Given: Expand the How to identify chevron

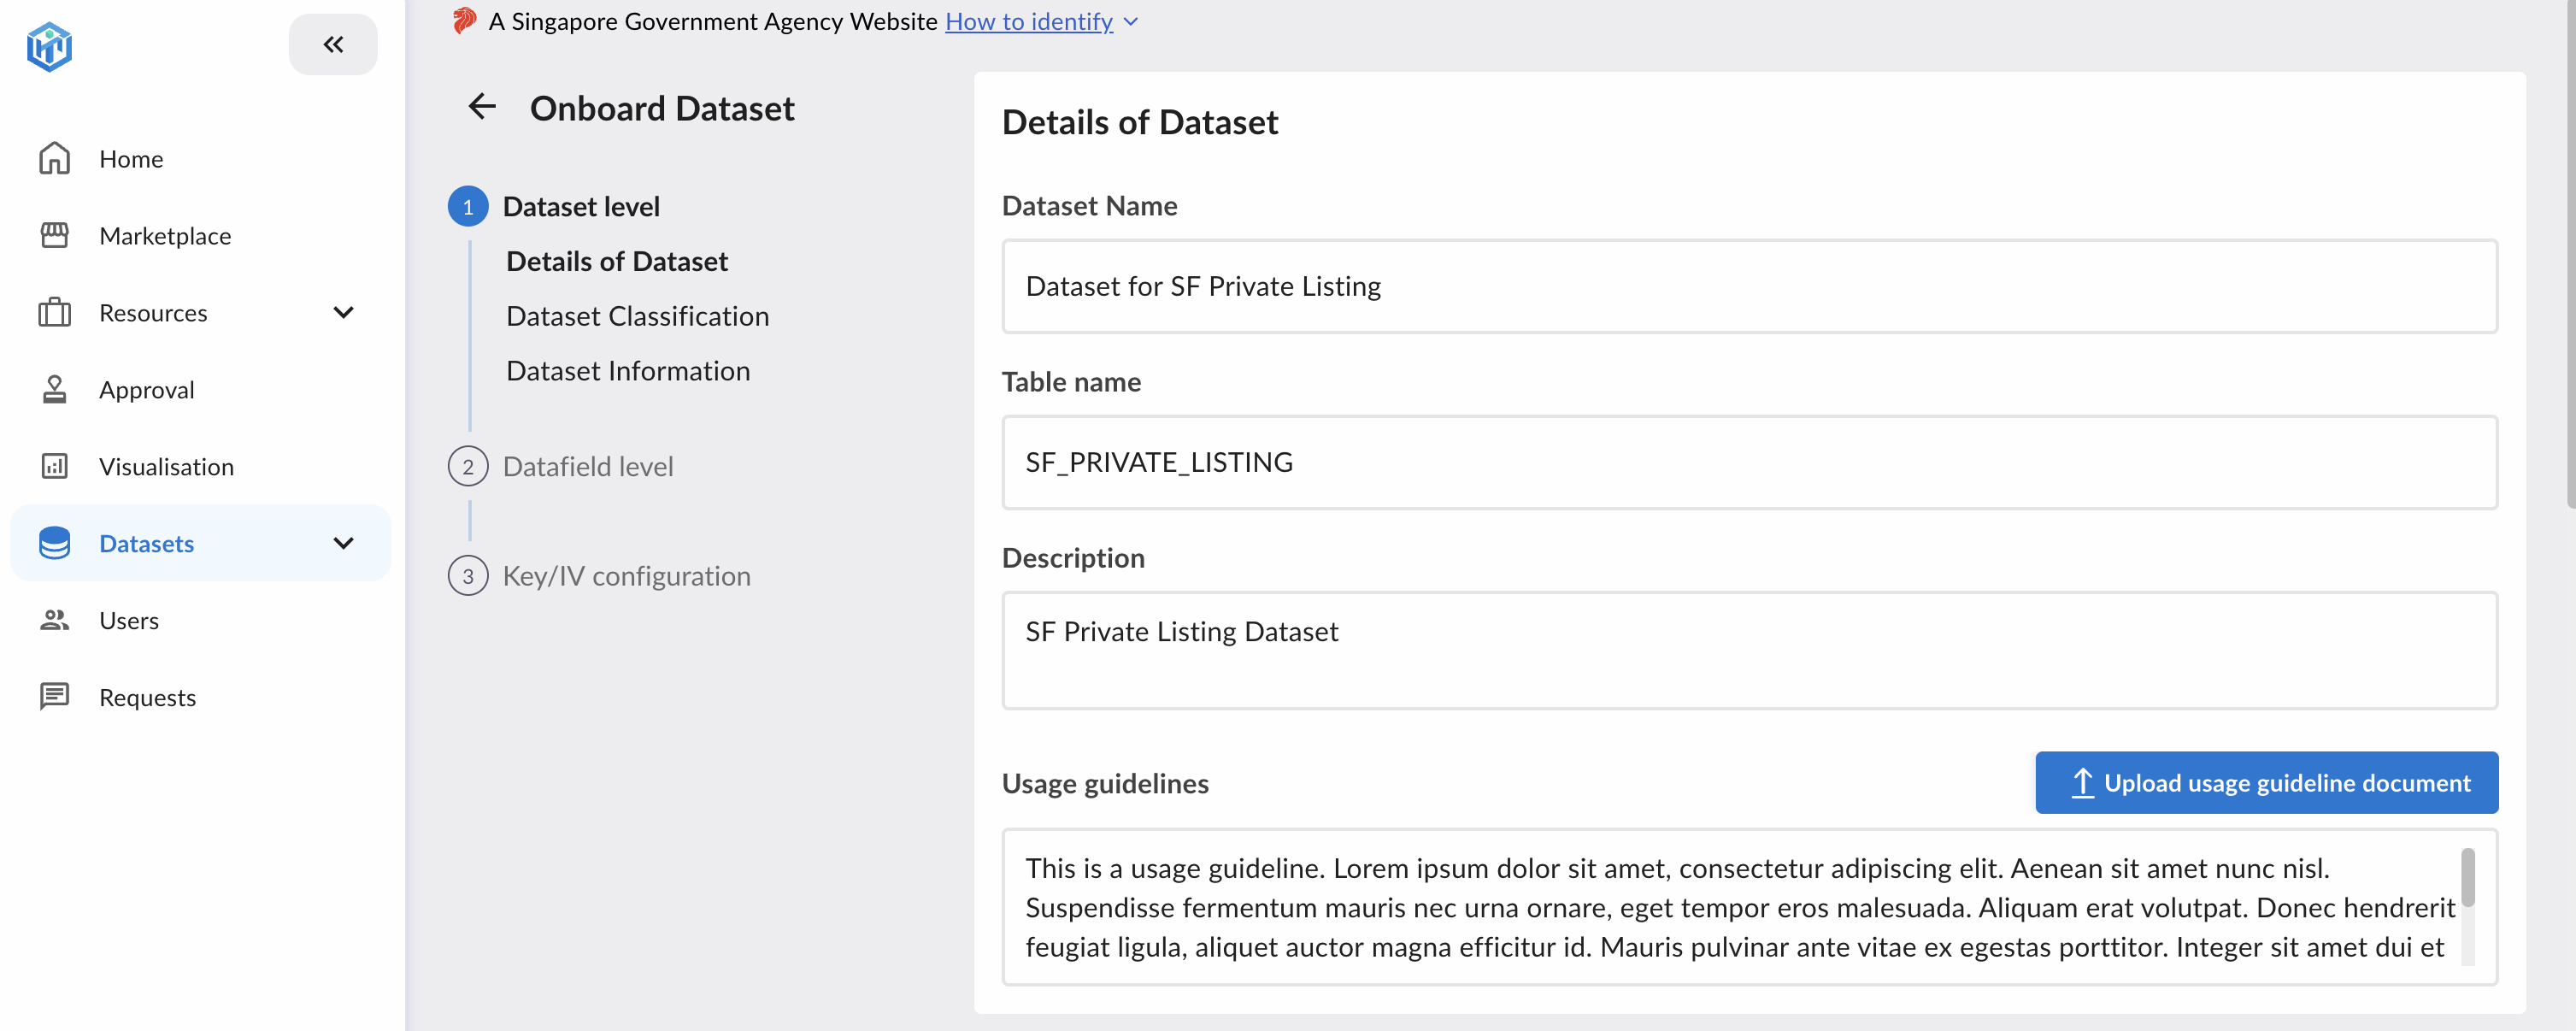Looking at the screenshot, I should [1131, 22].
